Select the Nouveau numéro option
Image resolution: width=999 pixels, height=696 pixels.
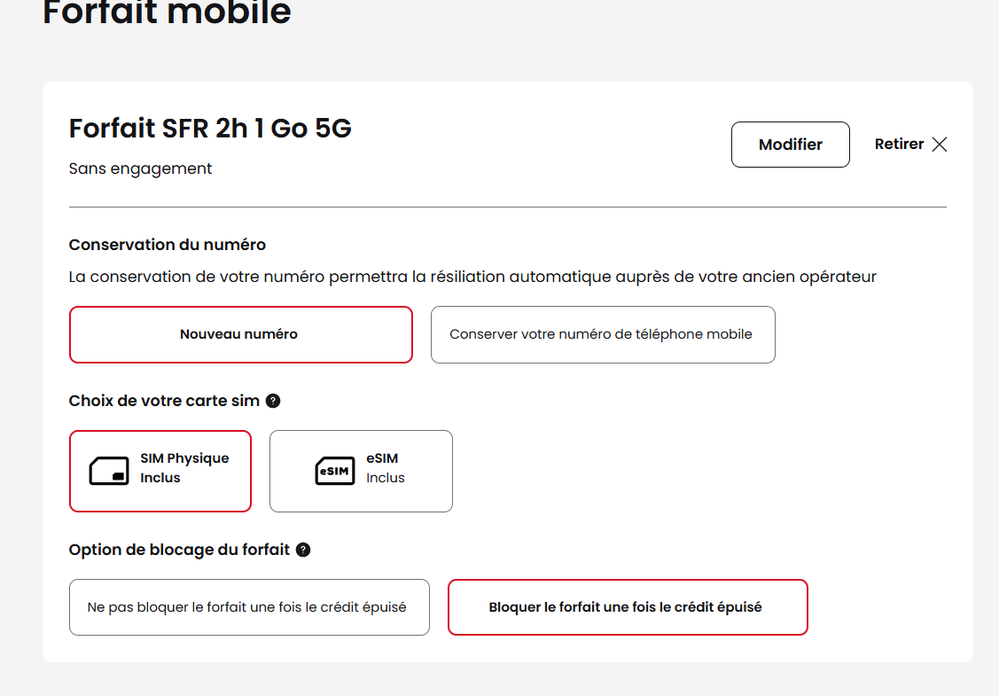[240, 334]
